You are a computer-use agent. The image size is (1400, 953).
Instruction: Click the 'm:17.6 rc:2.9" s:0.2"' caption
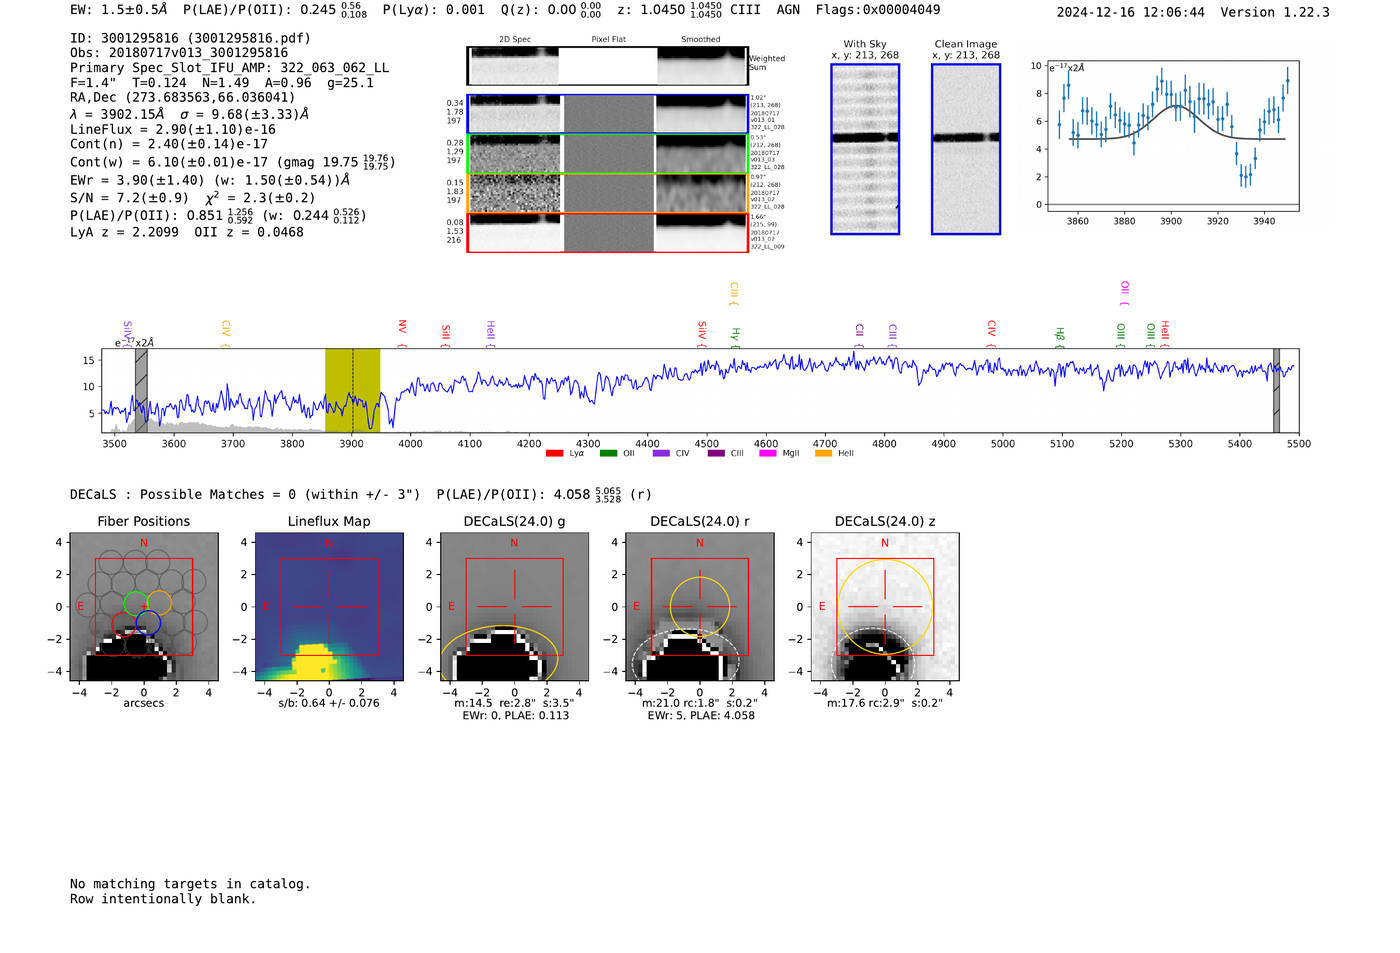pyautogui.click(x=885, y=703)
